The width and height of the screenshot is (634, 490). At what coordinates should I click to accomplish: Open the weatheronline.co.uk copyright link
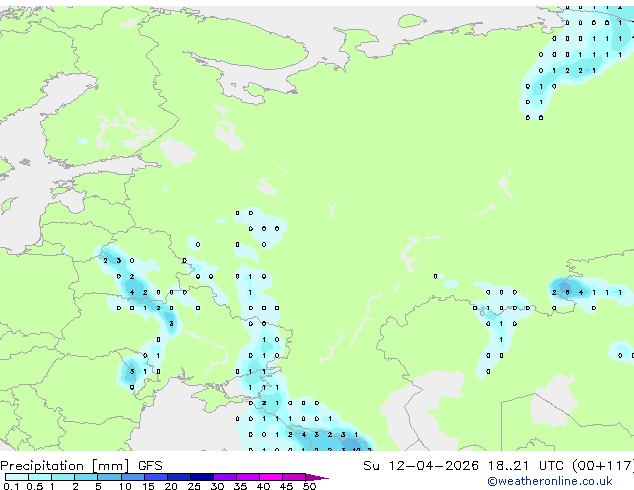click(x=550, y=481)
